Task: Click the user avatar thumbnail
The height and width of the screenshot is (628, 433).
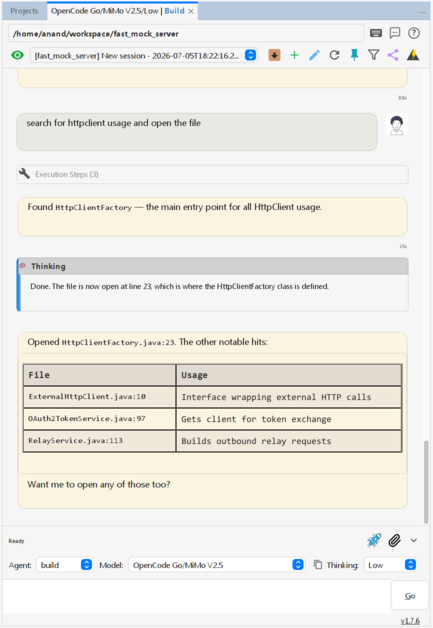Action: [397, 124]
